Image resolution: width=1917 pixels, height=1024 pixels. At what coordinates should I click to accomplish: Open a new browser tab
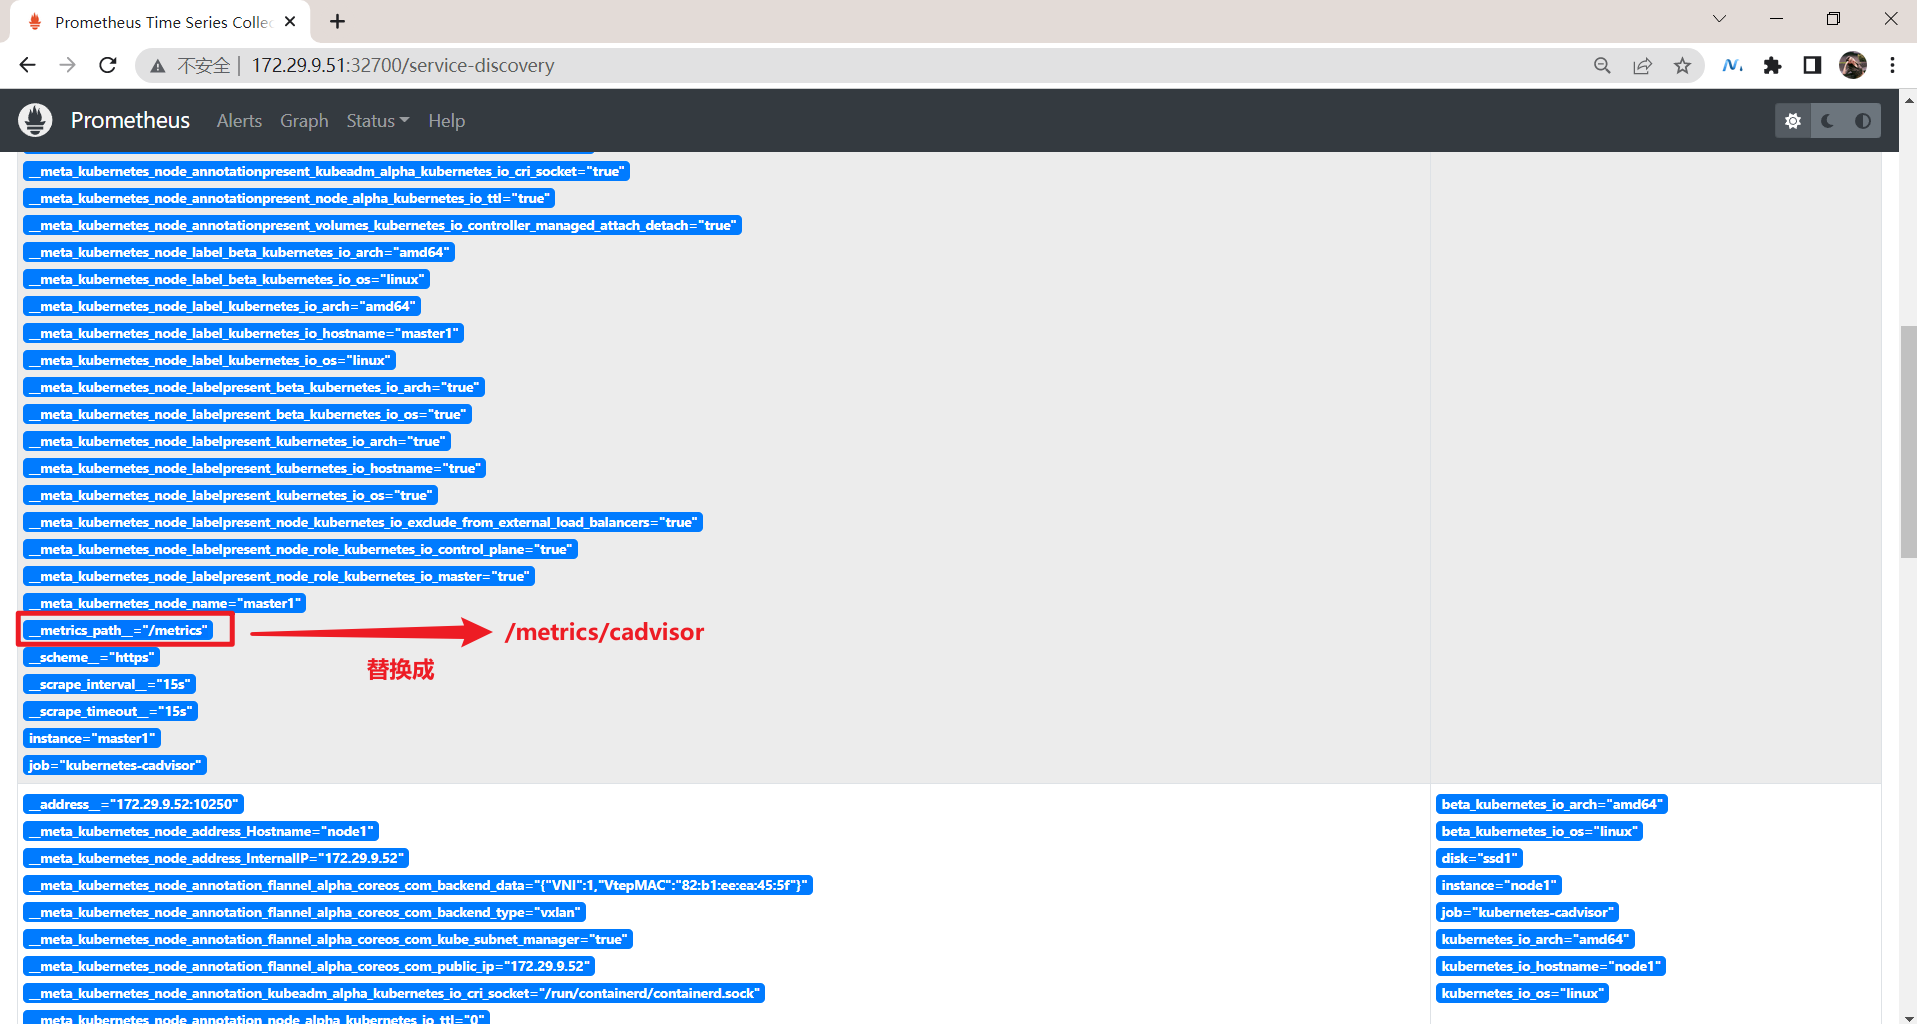[x=338, y=21]
